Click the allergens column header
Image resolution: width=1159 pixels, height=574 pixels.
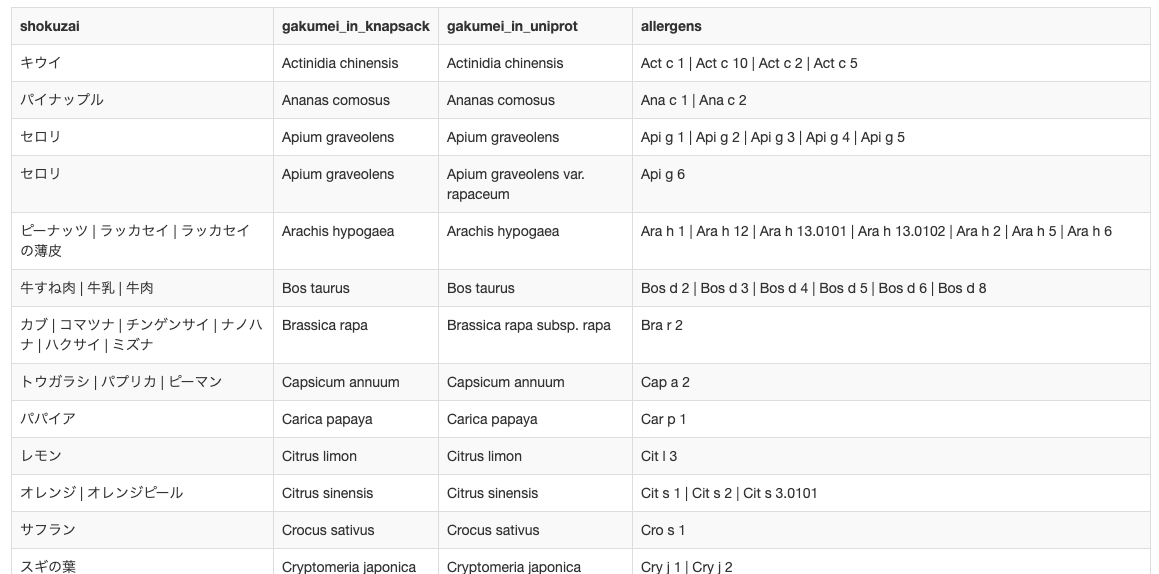pyautogui.click(x=671, y=26)
